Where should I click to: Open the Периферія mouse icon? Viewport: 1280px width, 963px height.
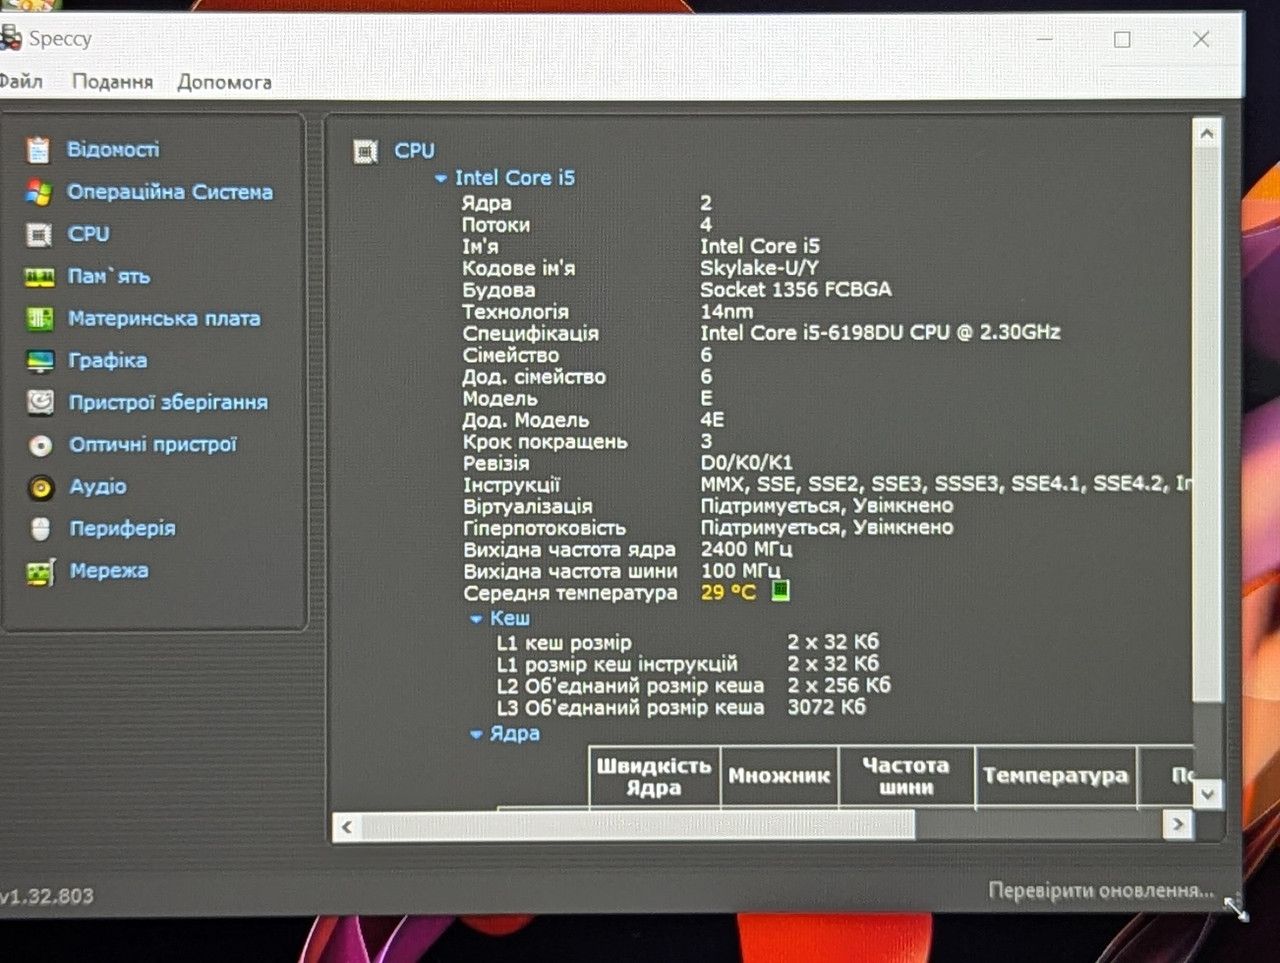click(41, 529)
